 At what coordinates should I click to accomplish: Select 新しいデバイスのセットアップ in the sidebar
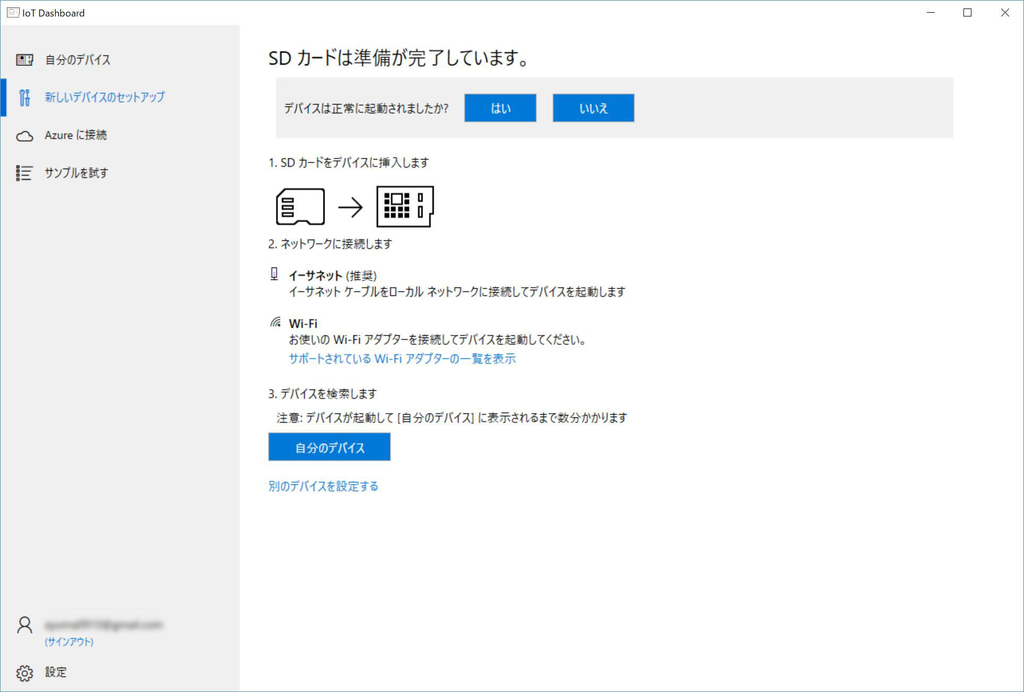(x=120, y=97)
